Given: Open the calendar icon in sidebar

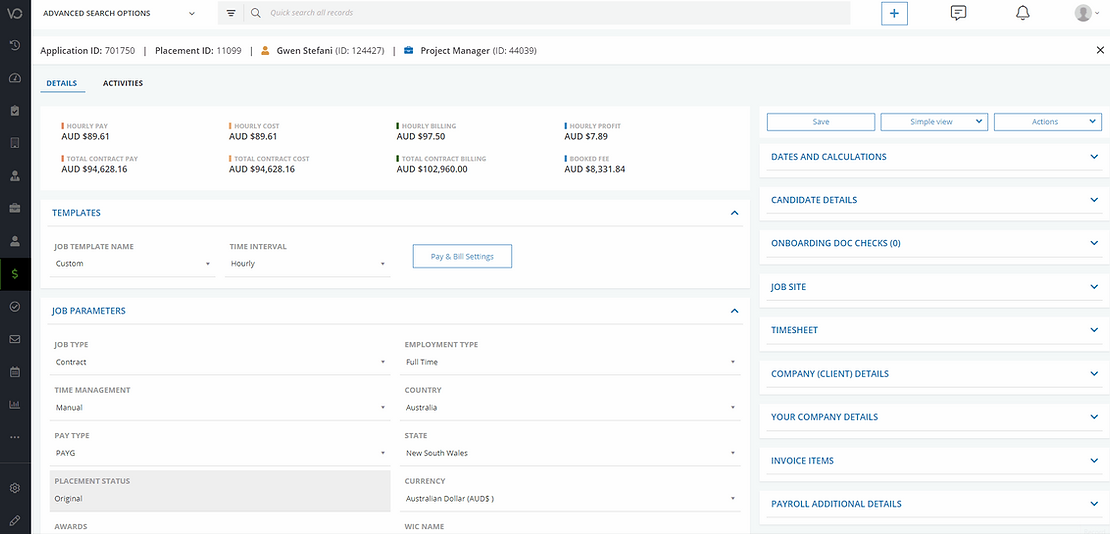Looking at the screenshot, I should coord(15,372).
